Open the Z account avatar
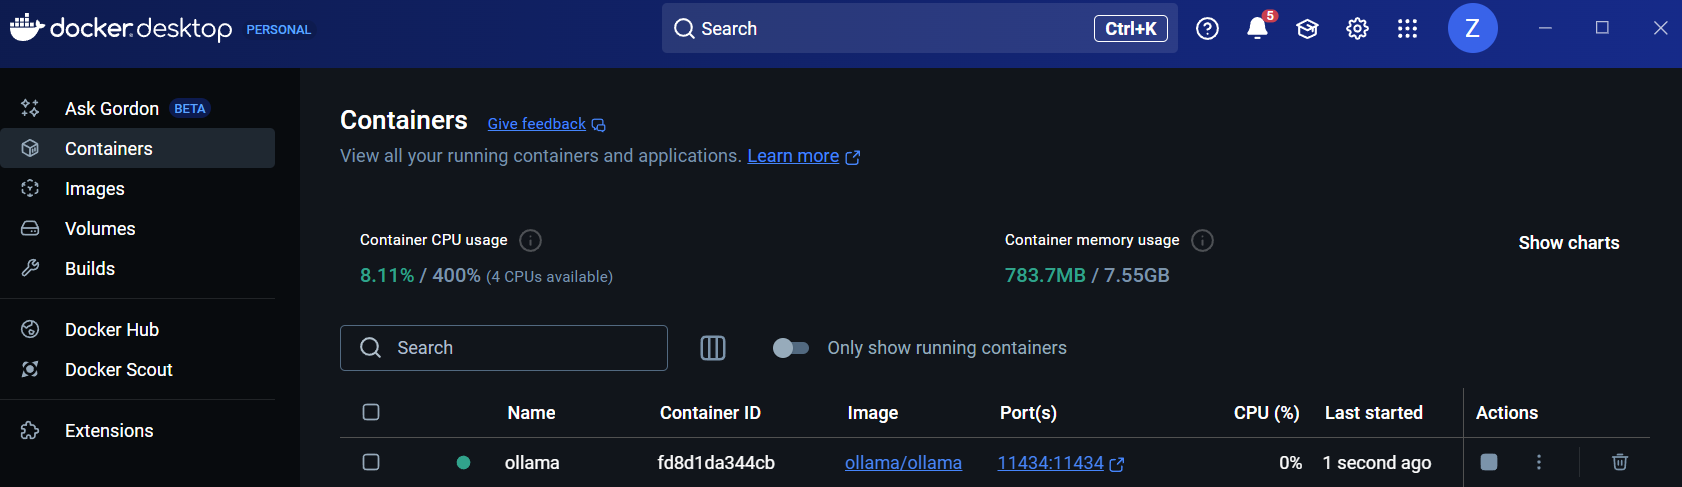Viewport: 1682px width, 487px height. coord(1472,28)
